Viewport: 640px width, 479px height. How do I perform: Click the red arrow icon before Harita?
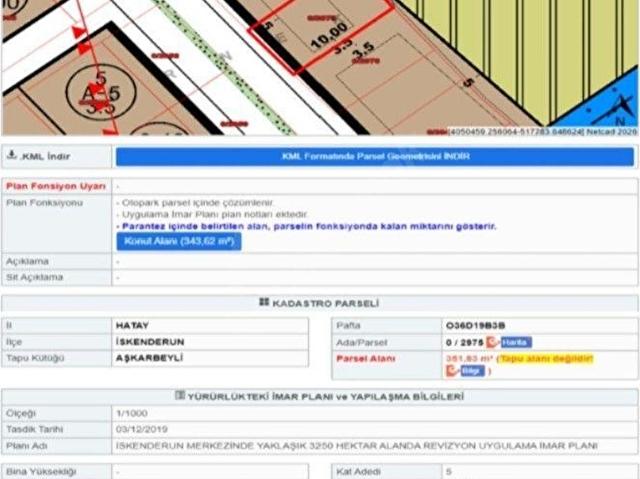pyautogui.click(x=492, y=342)
